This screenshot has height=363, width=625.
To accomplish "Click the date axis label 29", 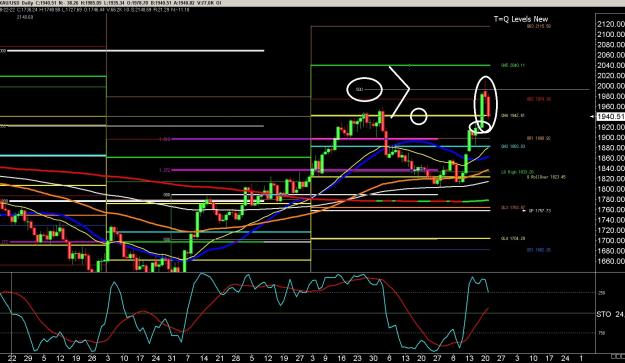I will [28, 358].
